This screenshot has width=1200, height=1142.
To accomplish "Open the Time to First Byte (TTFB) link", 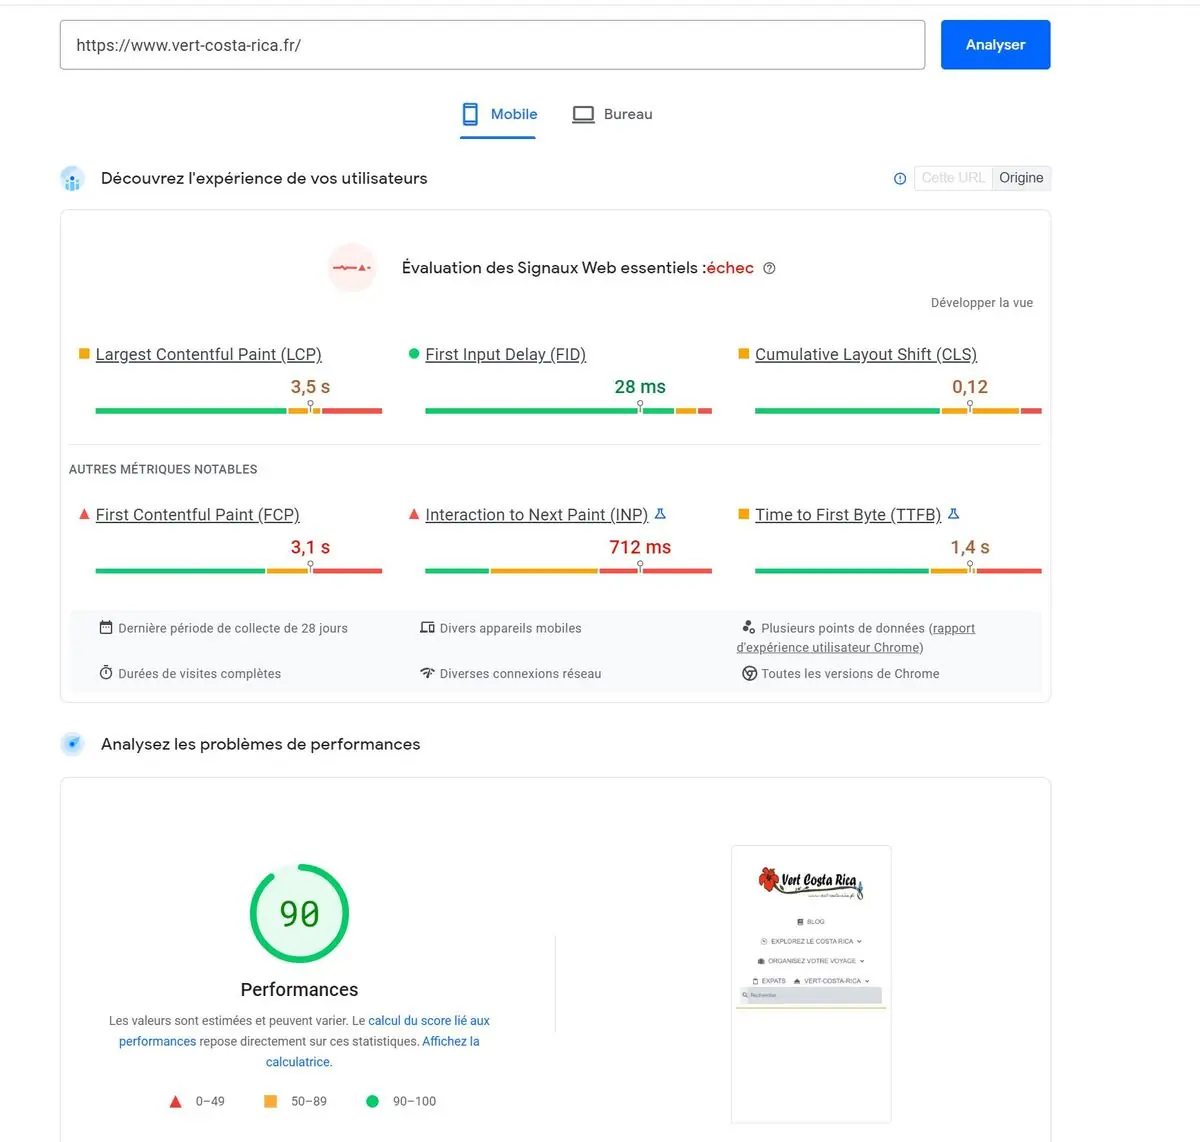I will point(848,514).
